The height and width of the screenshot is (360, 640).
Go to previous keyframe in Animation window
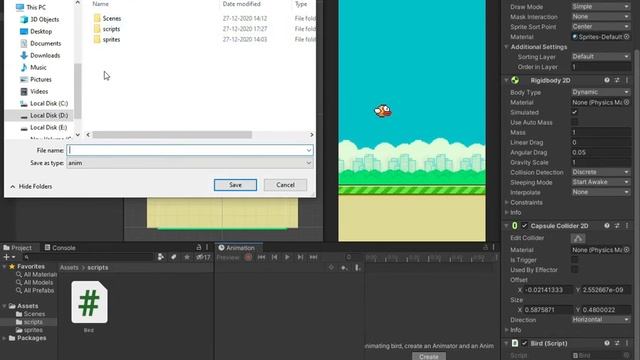pyautogui.click(x=274, y=257)
